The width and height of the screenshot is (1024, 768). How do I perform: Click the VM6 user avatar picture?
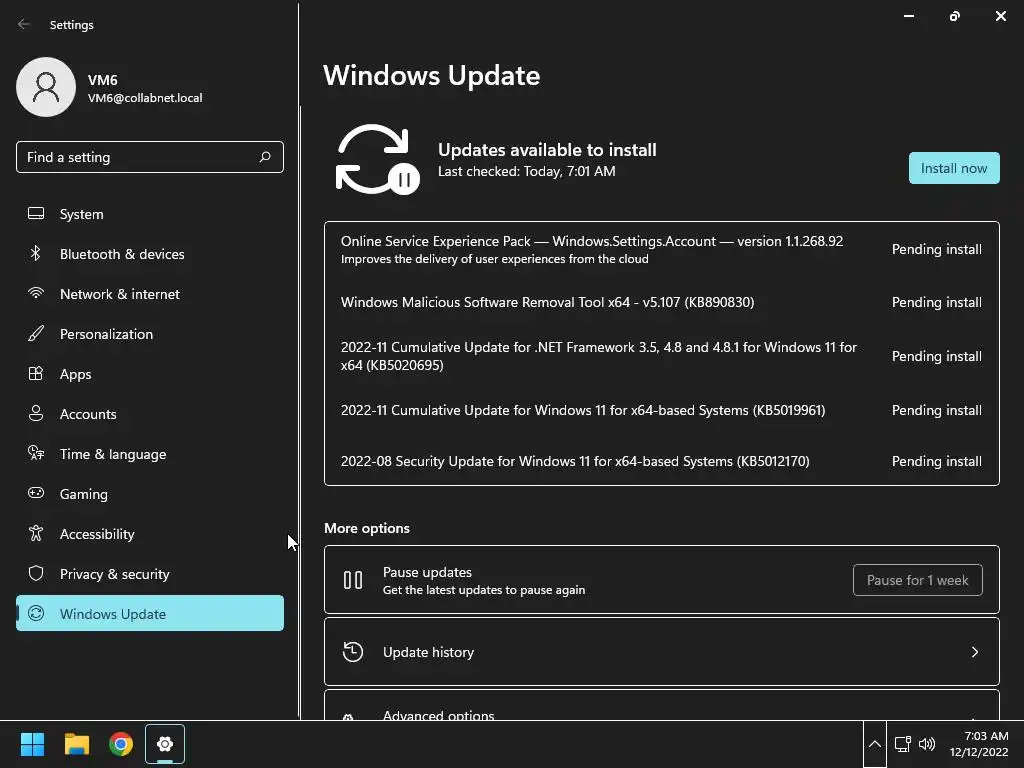click(x=46, y=87)
